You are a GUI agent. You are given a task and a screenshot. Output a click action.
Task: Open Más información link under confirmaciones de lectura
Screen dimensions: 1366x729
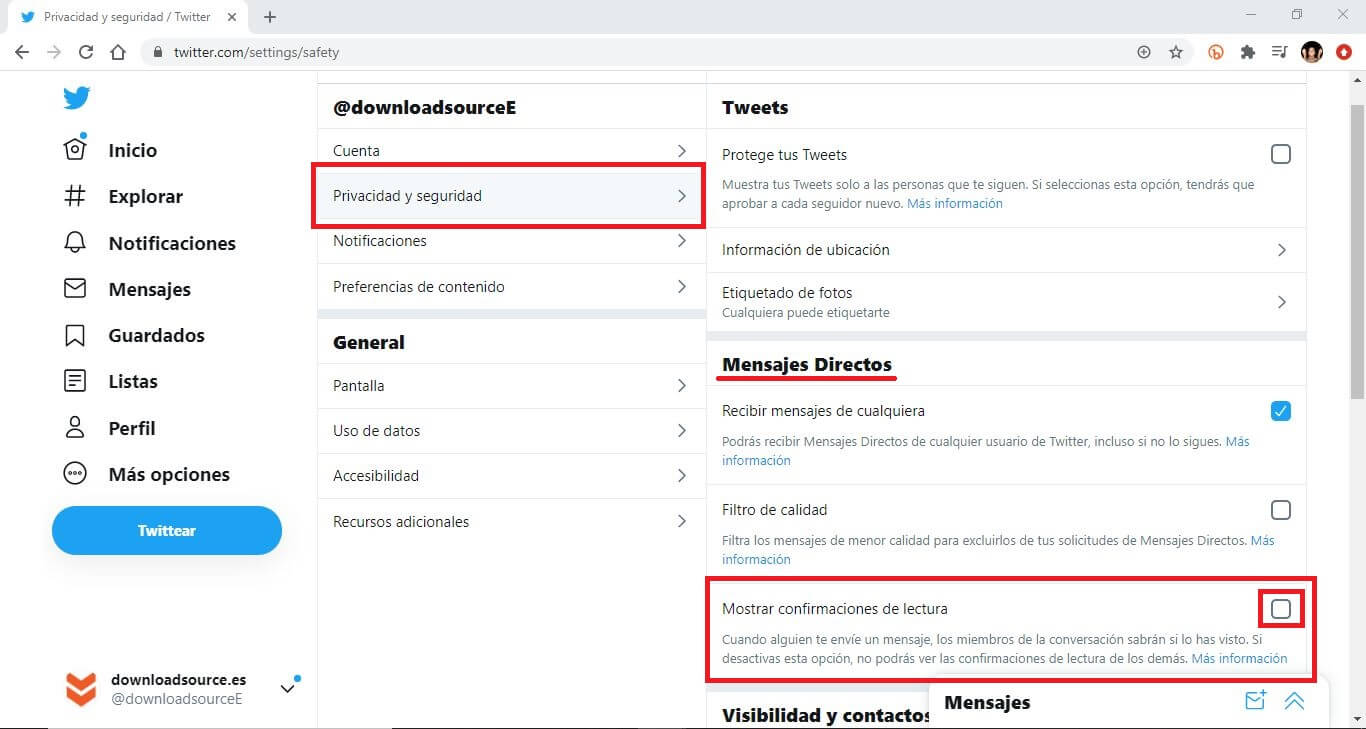point(1239,658)
